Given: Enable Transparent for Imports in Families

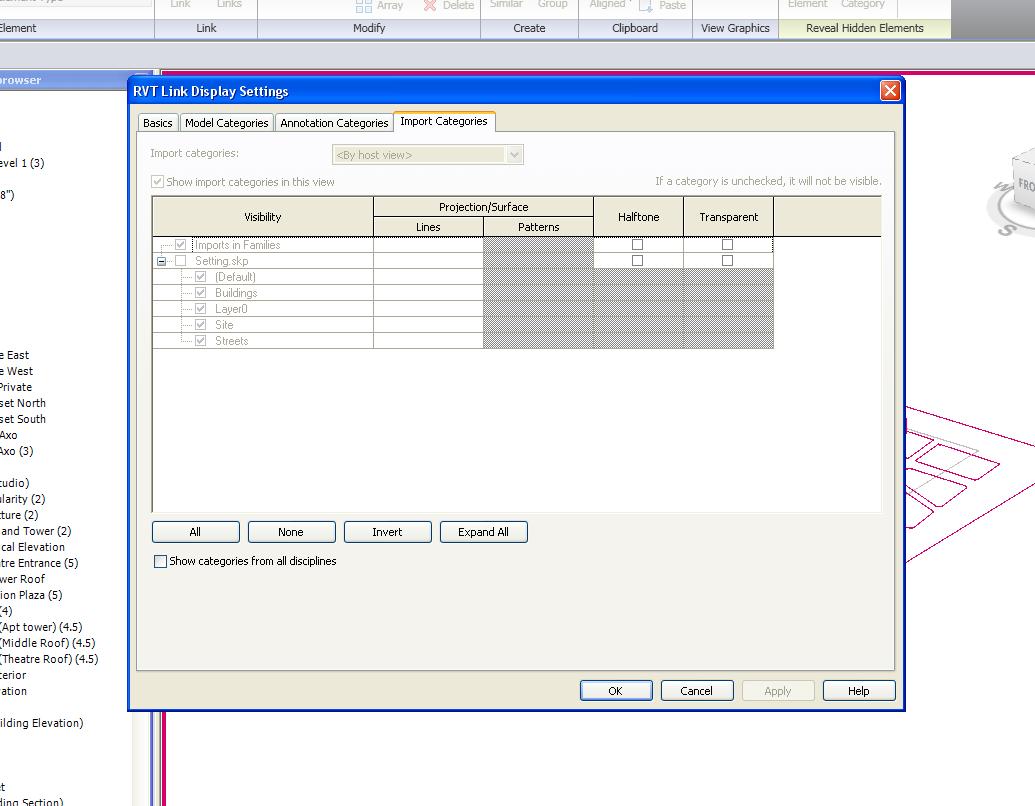Looking at the screenshot, I should [x=727, y=244].
